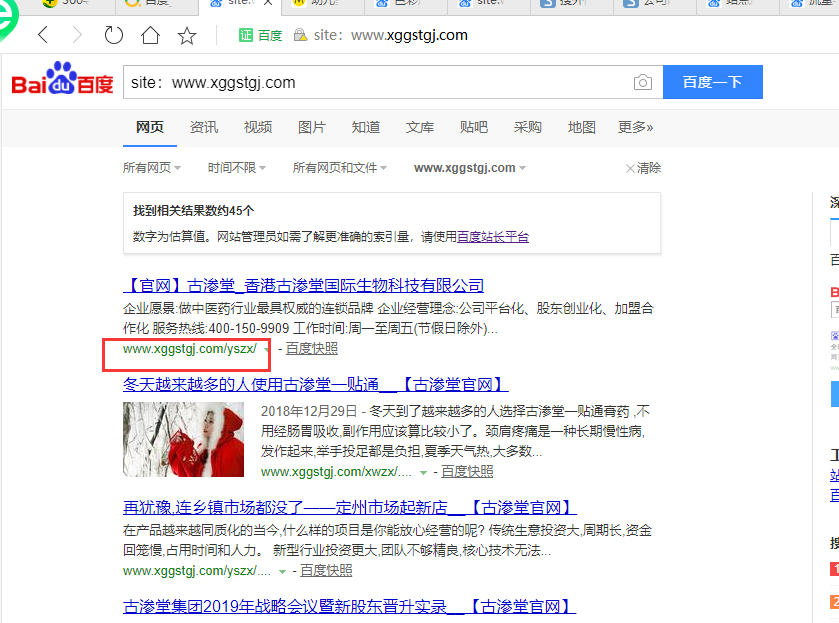This screenshot has width=839, height=623.
Task: Click the snippet starting 在产品越来越同质化的当今
Action: pos(387,540)
